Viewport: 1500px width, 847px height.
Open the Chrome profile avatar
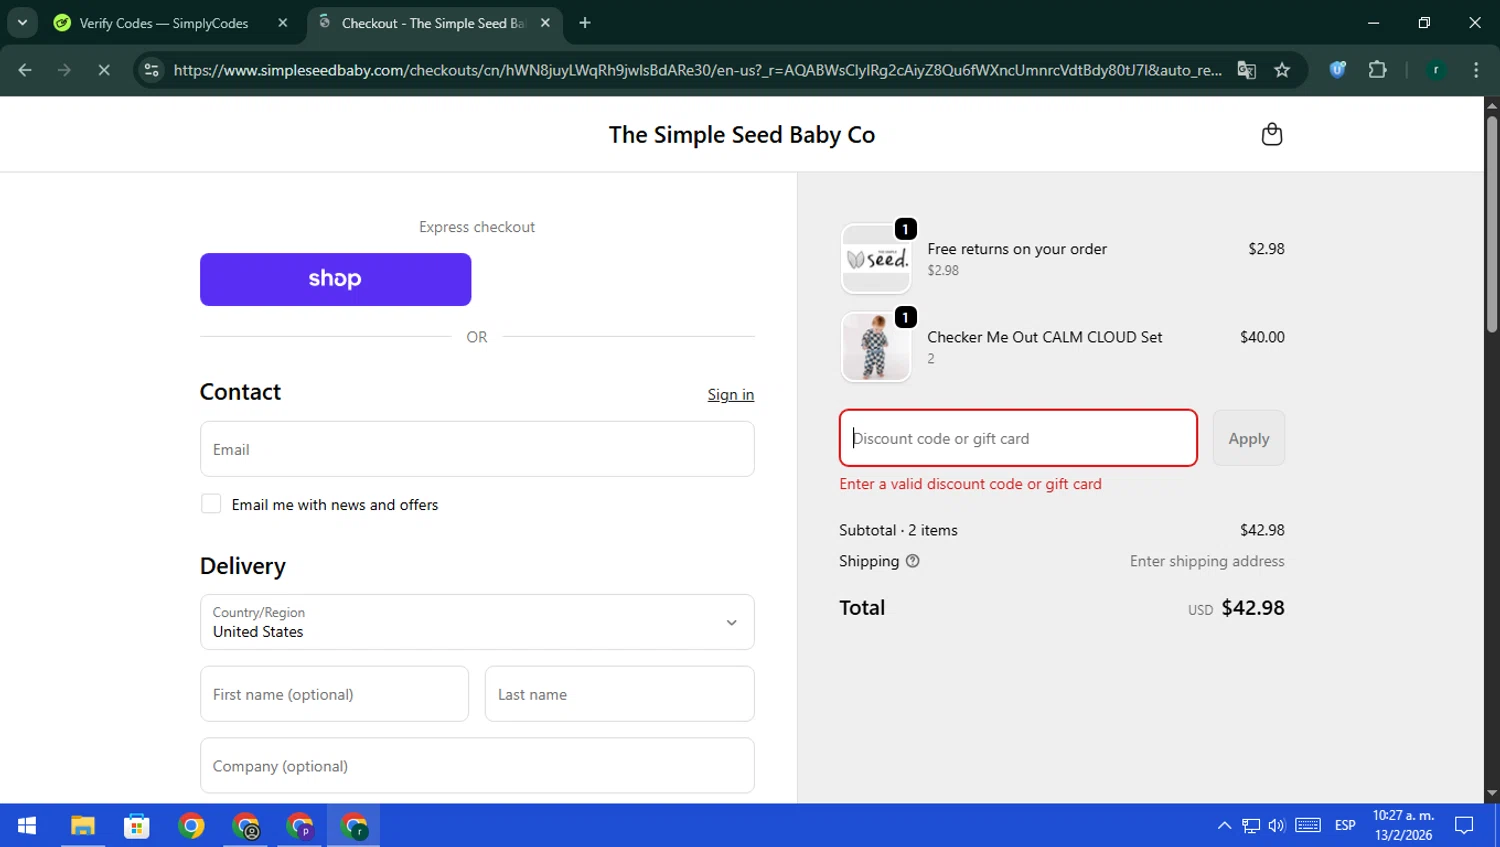point(1436,70)
